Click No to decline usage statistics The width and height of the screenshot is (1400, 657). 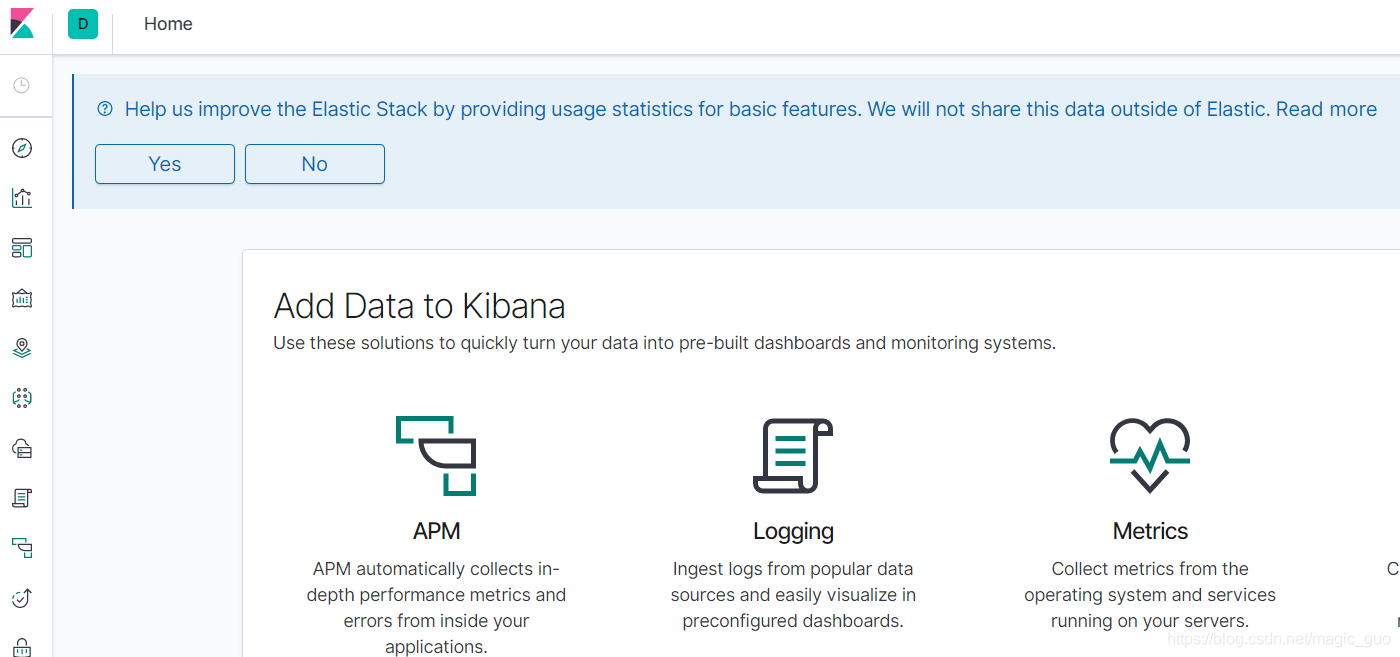point(315,164)
